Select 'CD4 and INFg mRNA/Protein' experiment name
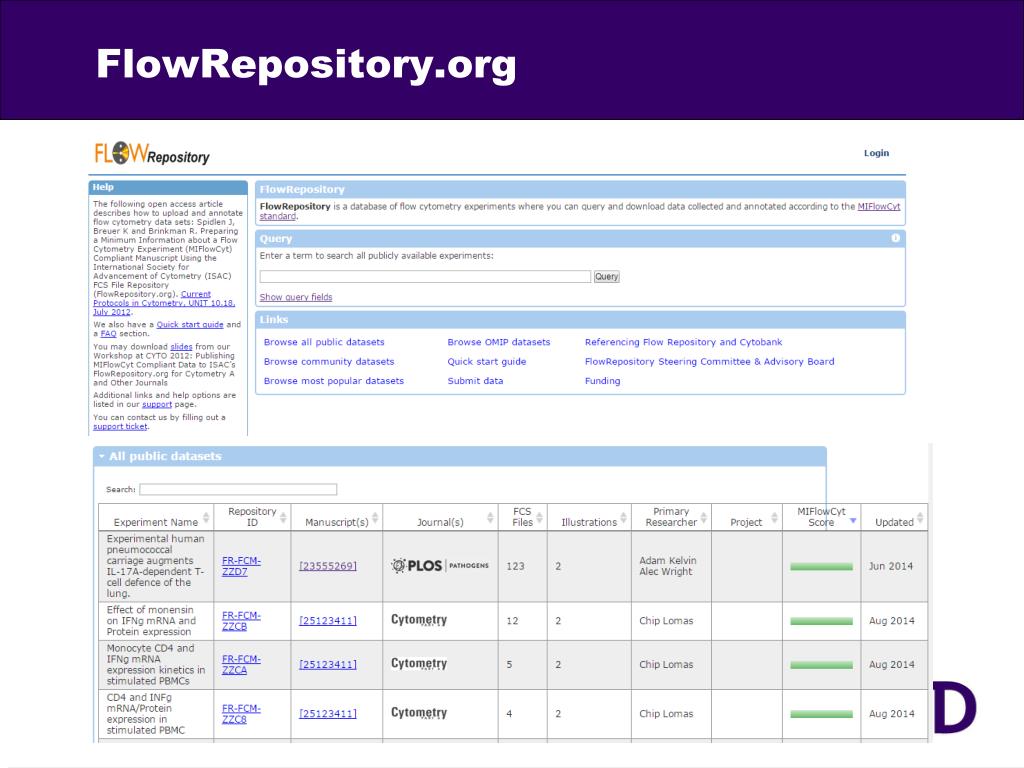 coord(145,714)
